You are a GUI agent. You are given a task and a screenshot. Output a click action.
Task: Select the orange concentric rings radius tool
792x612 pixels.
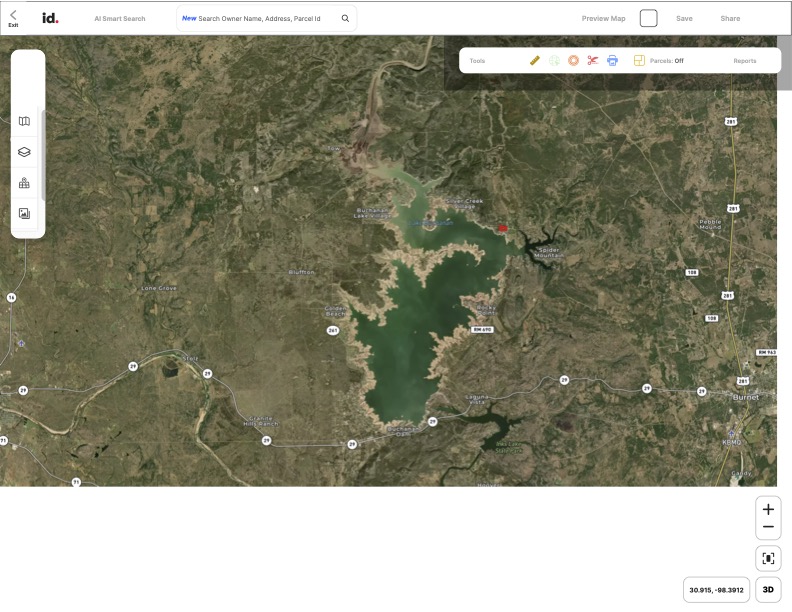tap(573, 61)
